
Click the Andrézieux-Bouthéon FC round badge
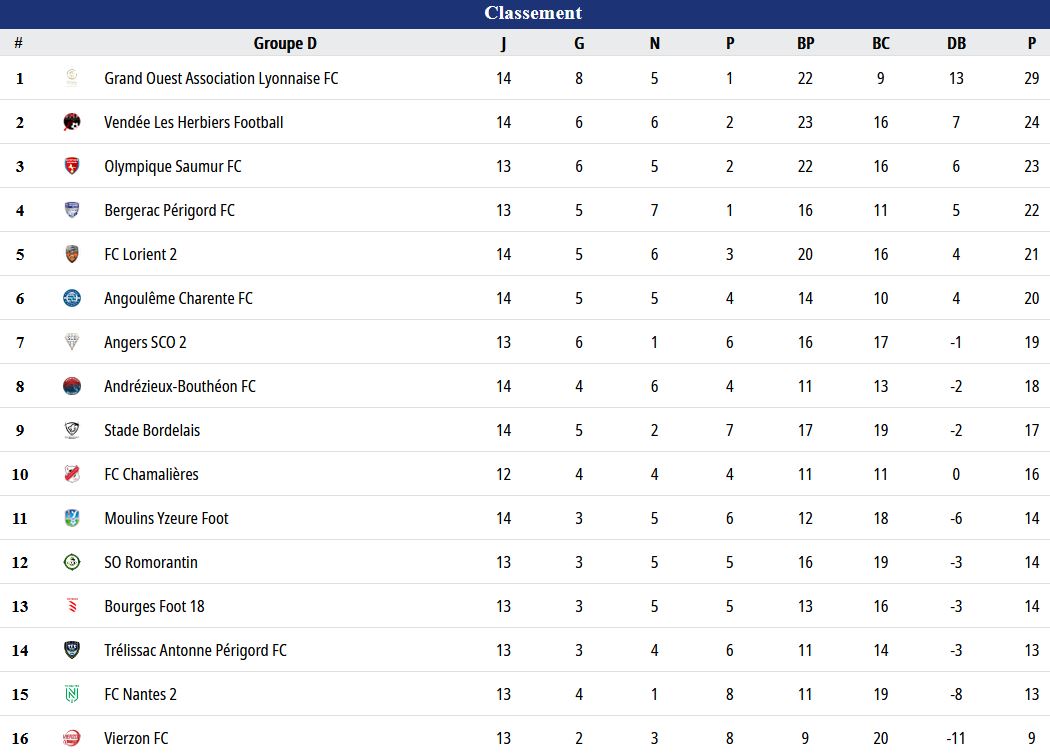(x=72, y=386)
